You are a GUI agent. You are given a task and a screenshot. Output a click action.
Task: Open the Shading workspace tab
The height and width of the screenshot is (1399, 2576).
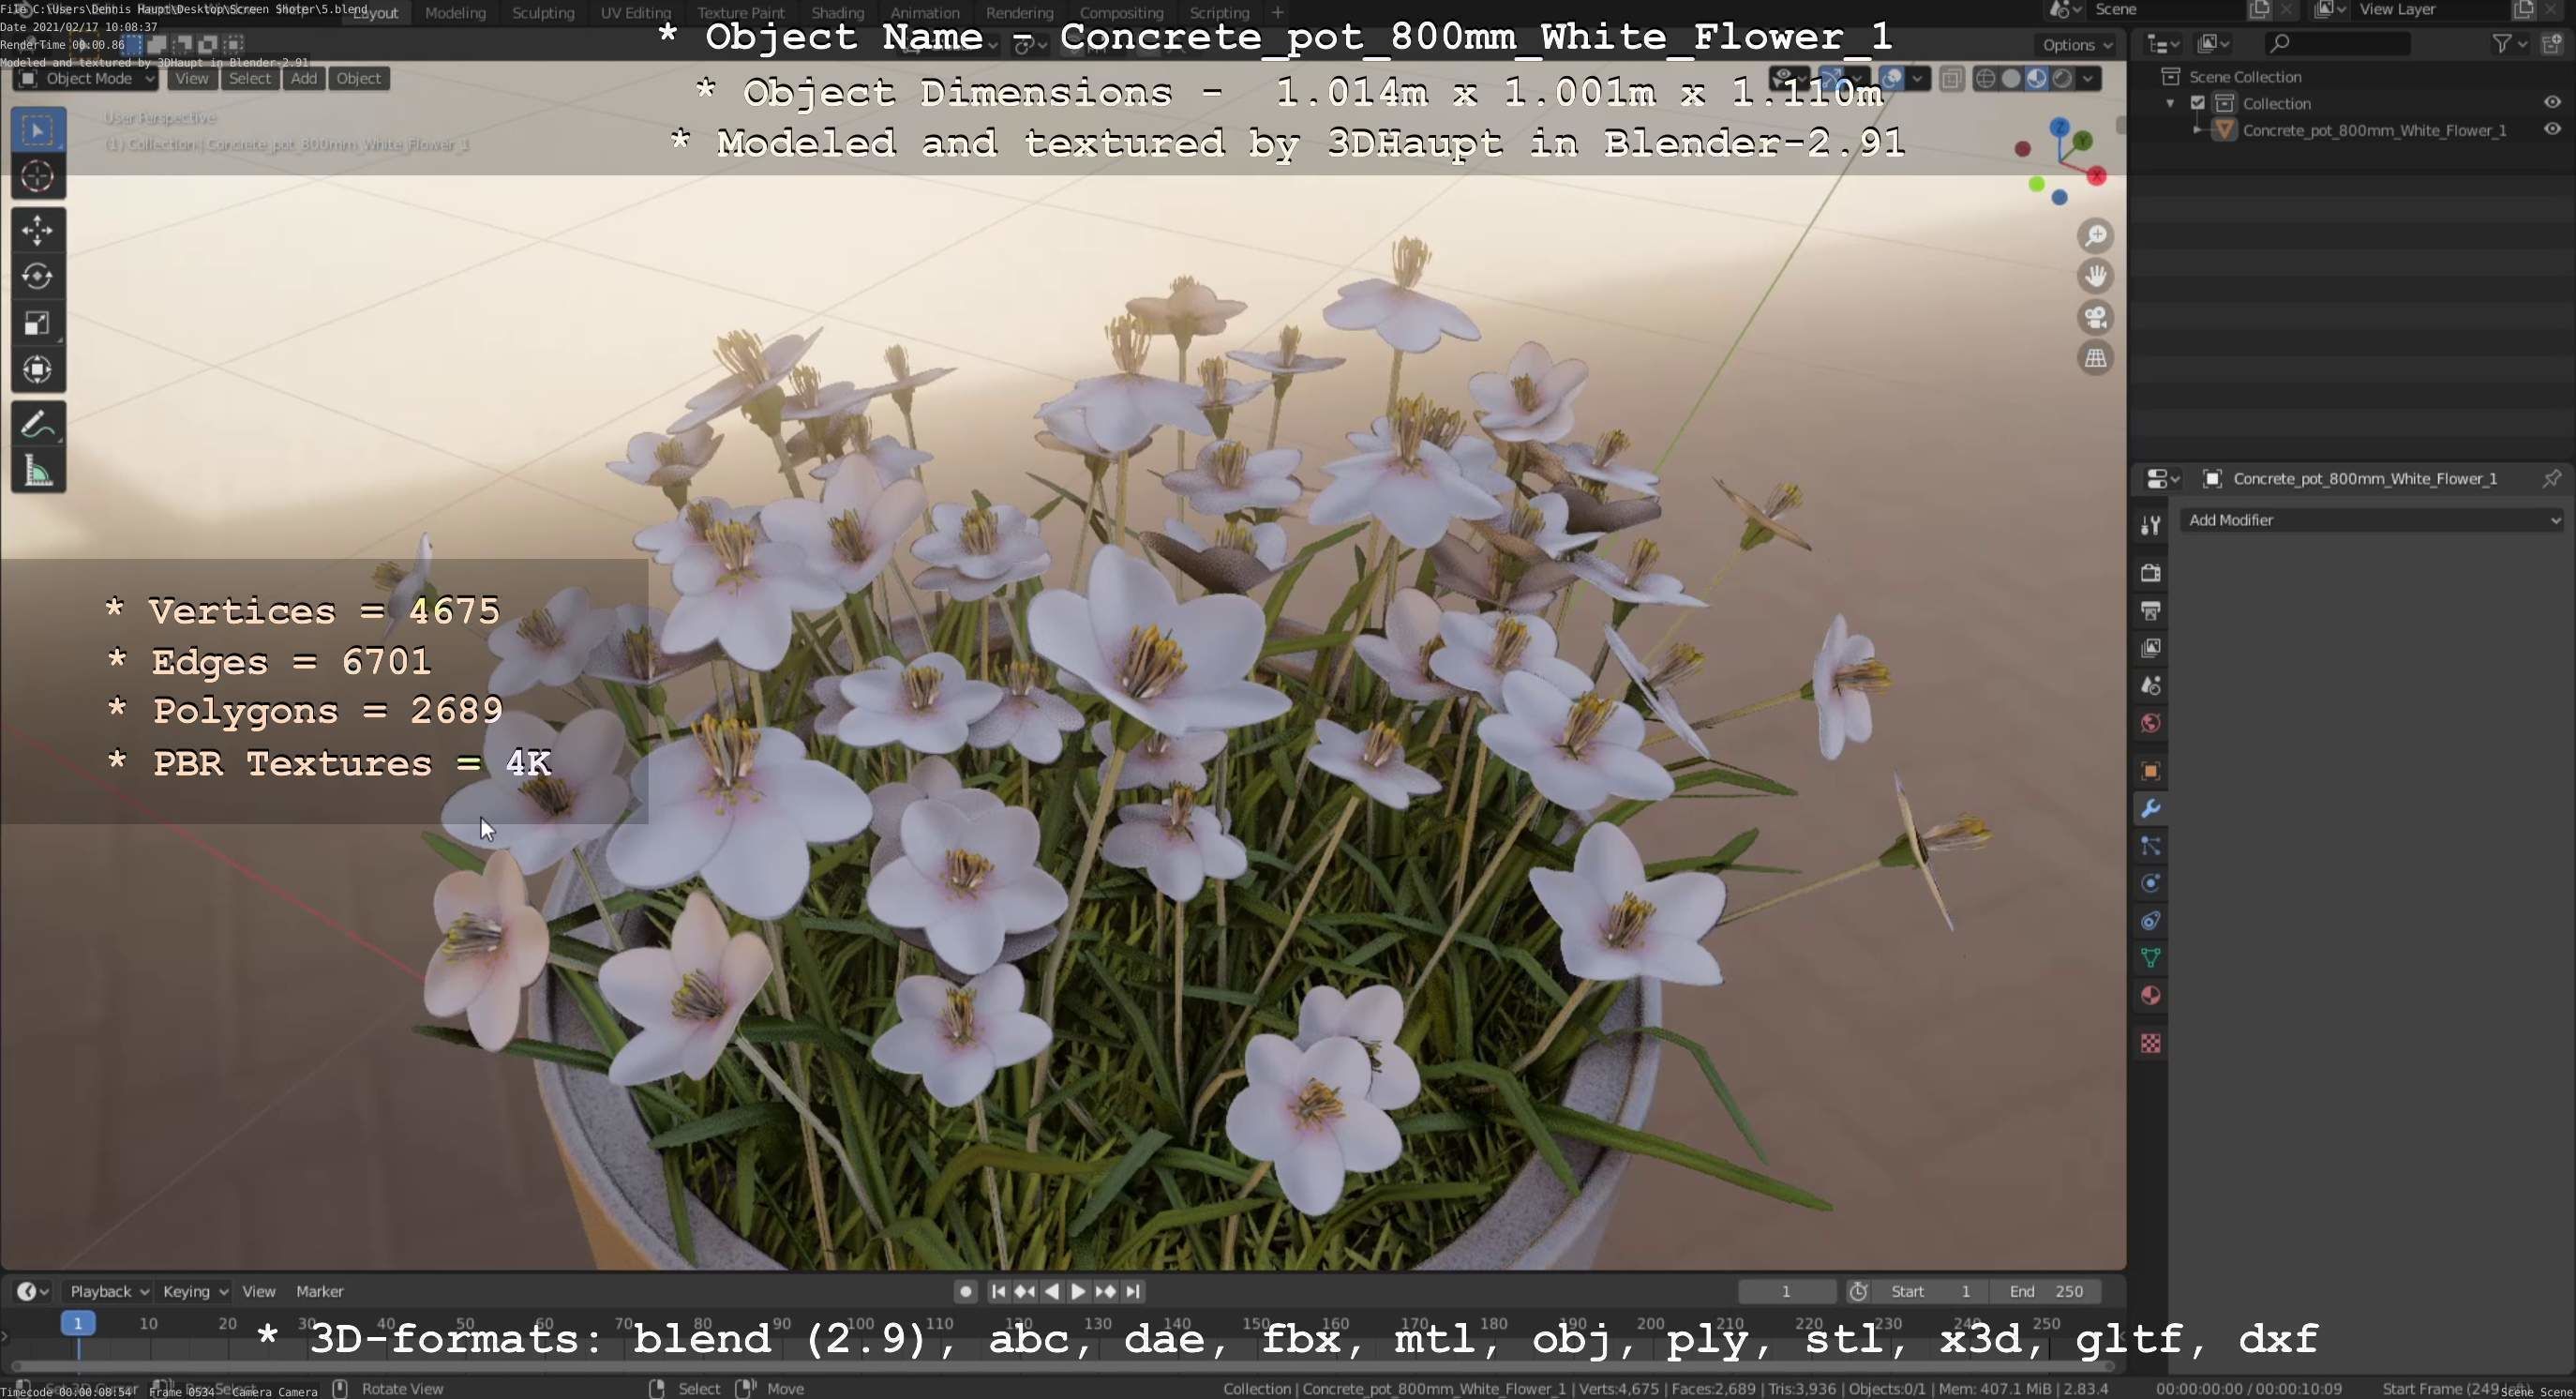click(x=837, y=13)
